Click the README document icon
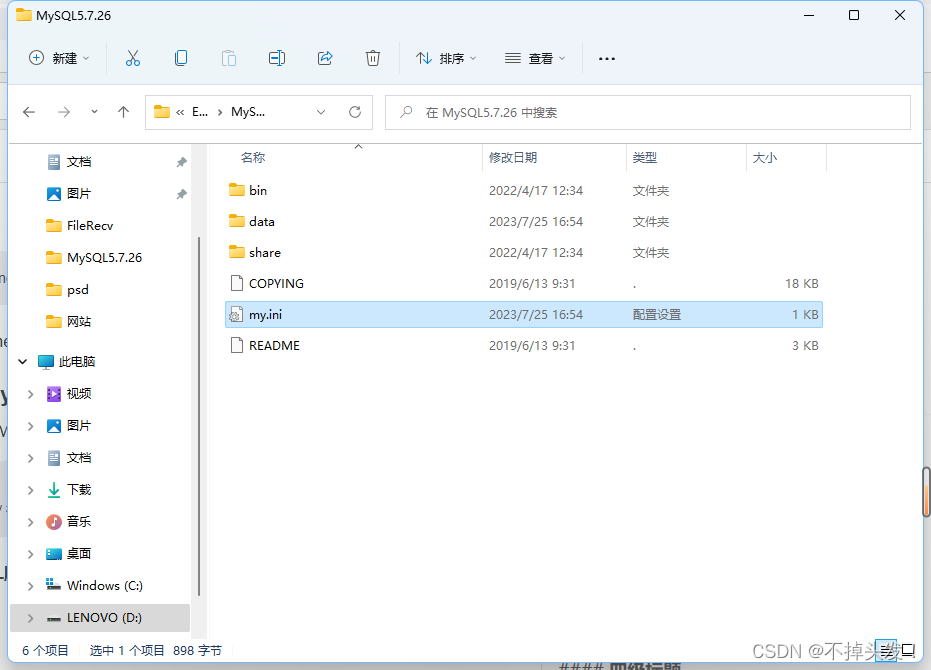The image size is (931, 670). [x=237, y=345]
